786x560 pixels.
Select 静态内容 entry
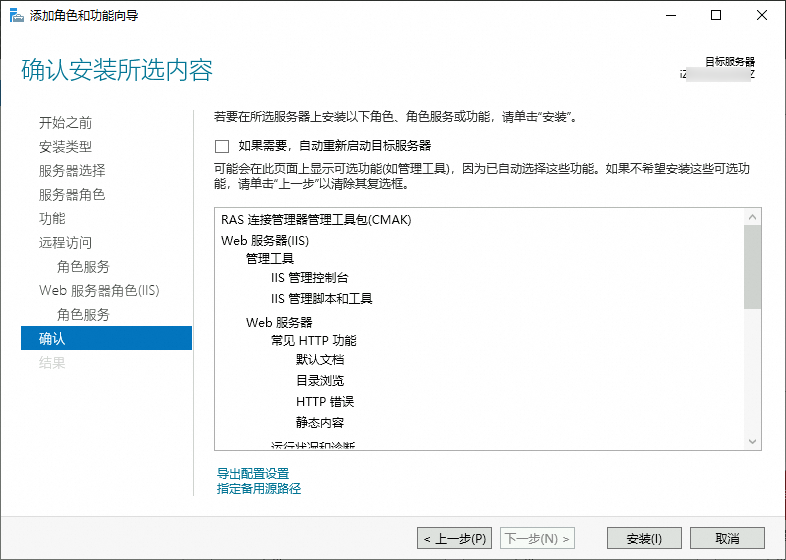pyautogui.click(x=320, y=423)
